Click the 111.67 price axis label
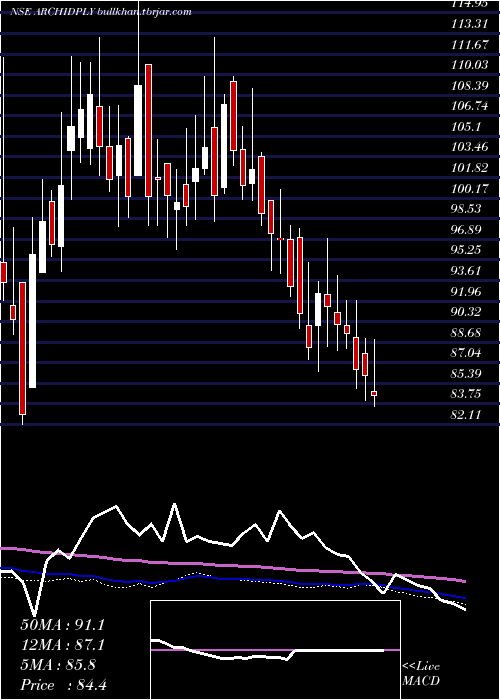This screenshot has width=500, height=700. [468, 45]
